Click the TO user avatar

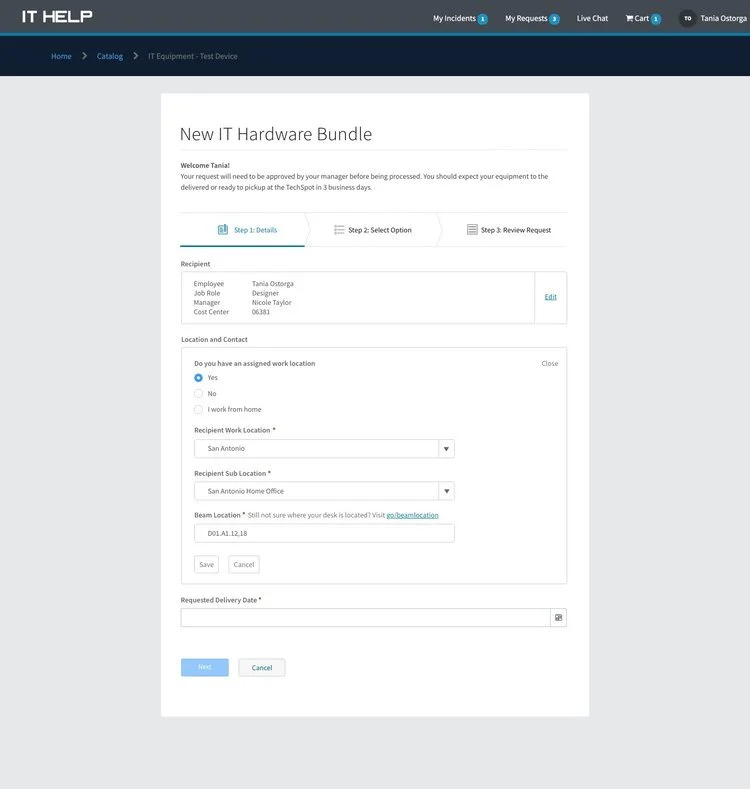687,18
